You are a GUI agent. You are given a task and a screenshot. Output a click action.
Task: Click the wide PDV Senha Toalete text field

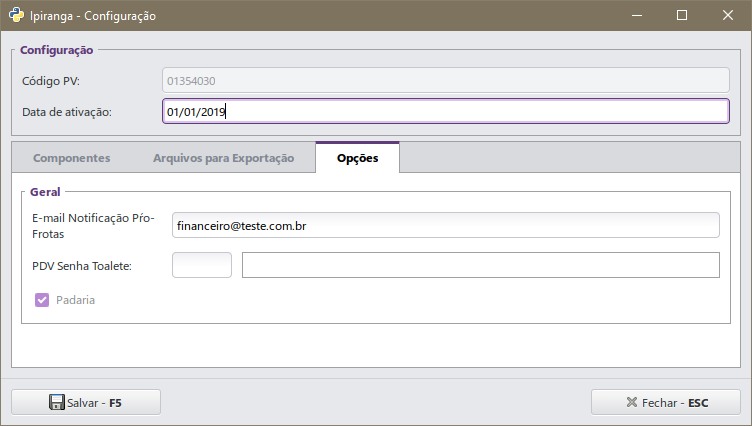point(481,265)
